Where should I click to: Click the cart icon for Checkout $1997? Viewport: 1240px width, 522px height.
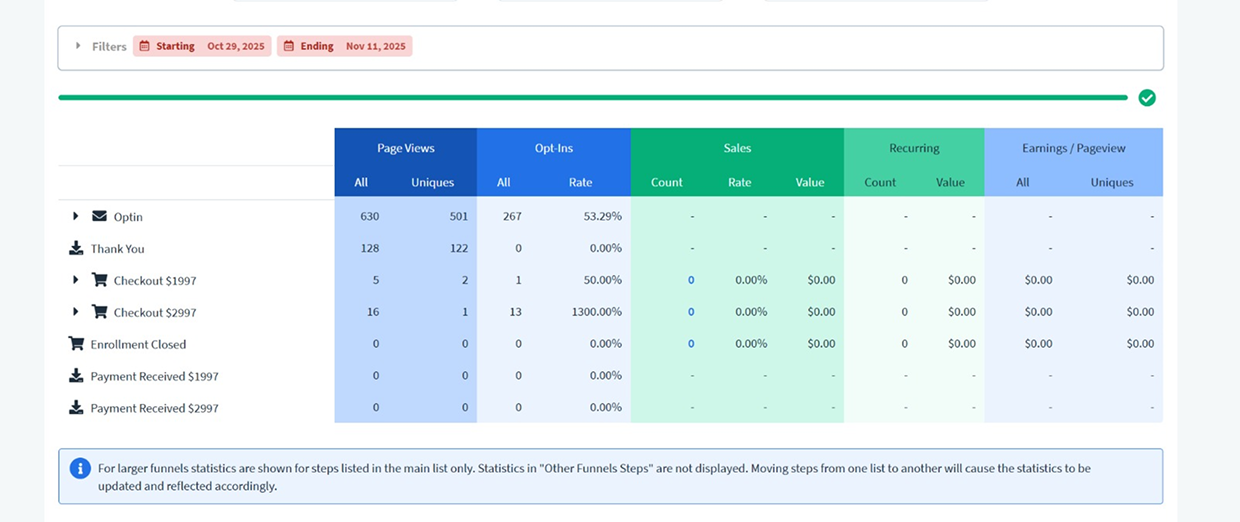(x=99, y=280)
